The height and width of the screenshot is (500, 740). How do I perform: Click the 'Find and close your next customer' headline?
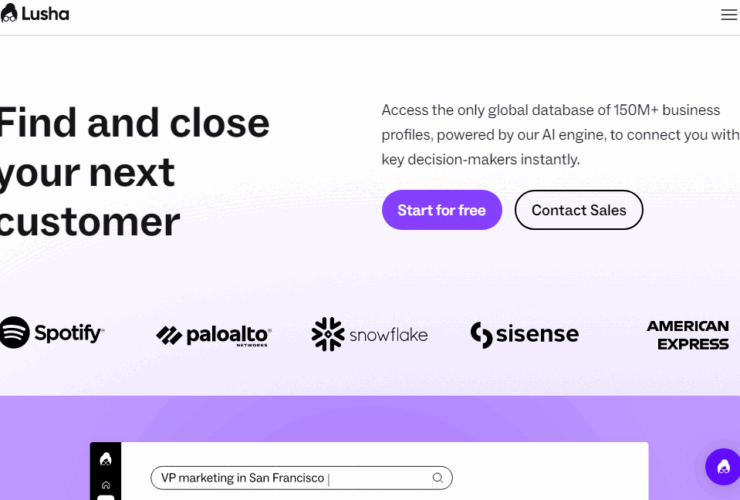(x=135, y=172)
